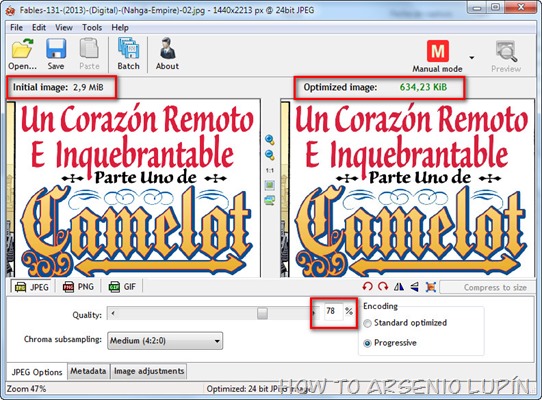Click the Preview toolbar icon
This screenshot has height=400, width=542.
506,56
